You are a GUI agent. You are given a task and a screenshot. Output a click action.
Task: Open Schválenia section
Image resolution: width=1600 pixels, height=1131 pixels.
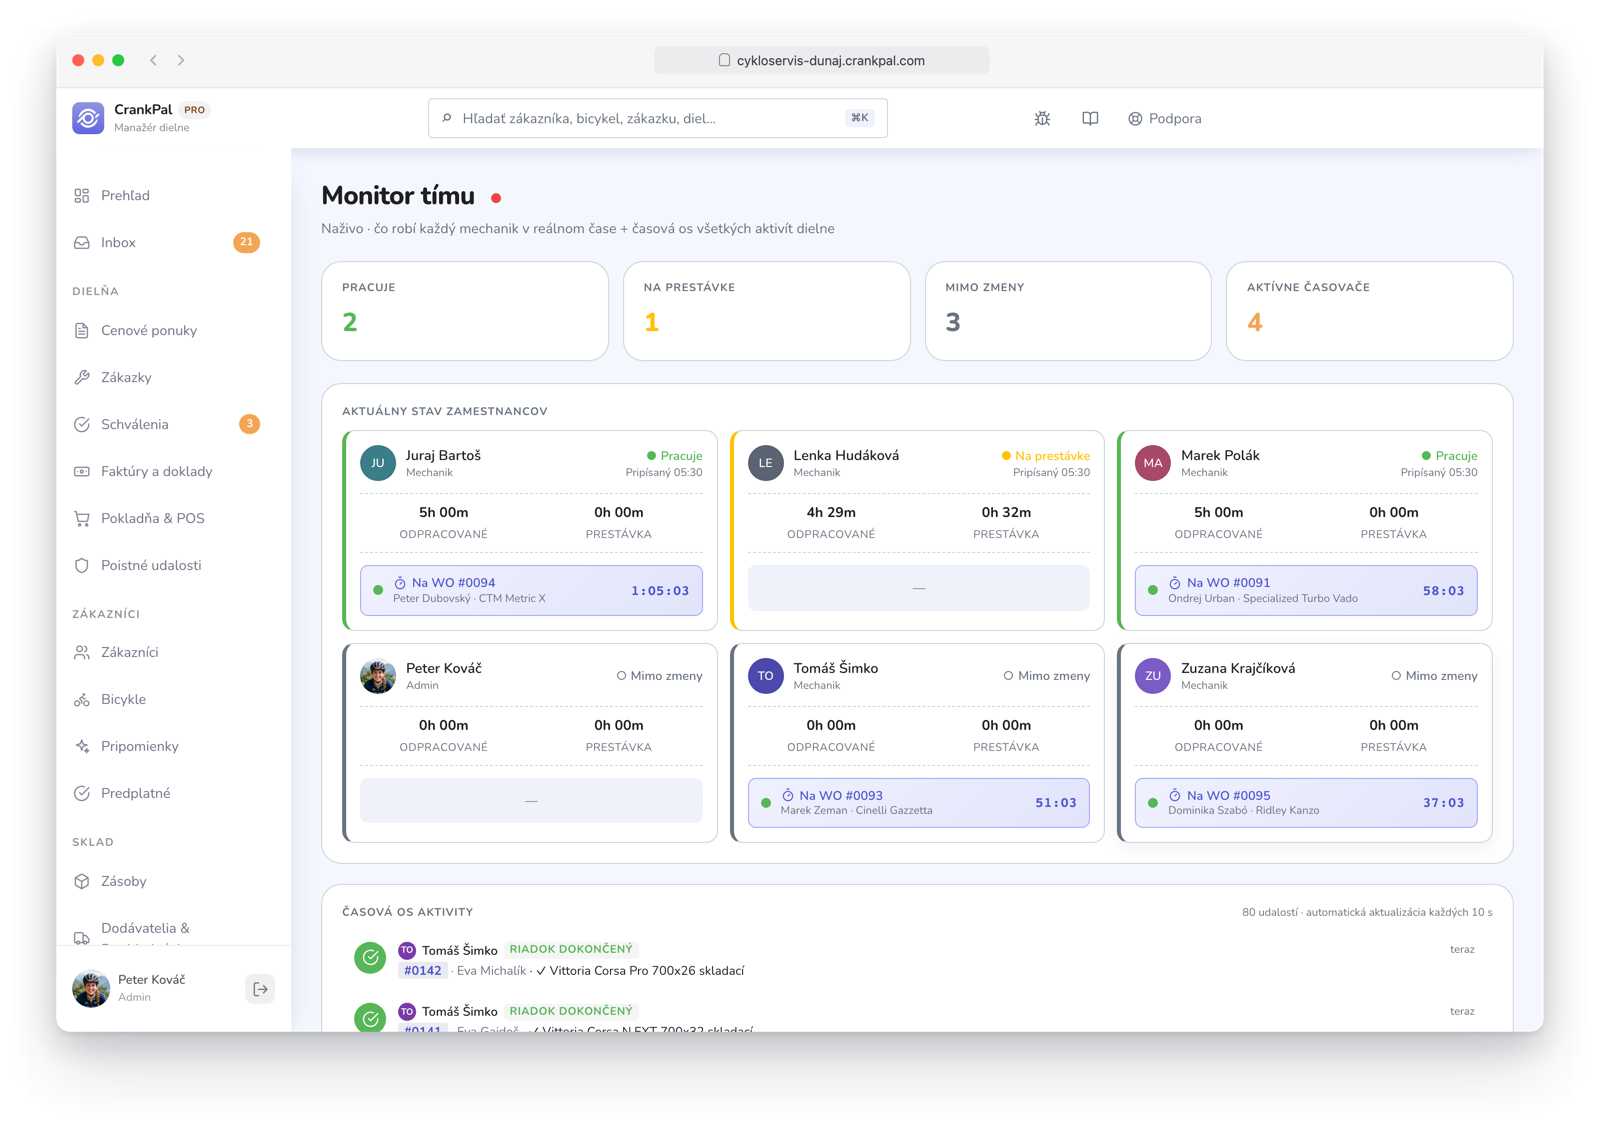click(x=166, y=424)
